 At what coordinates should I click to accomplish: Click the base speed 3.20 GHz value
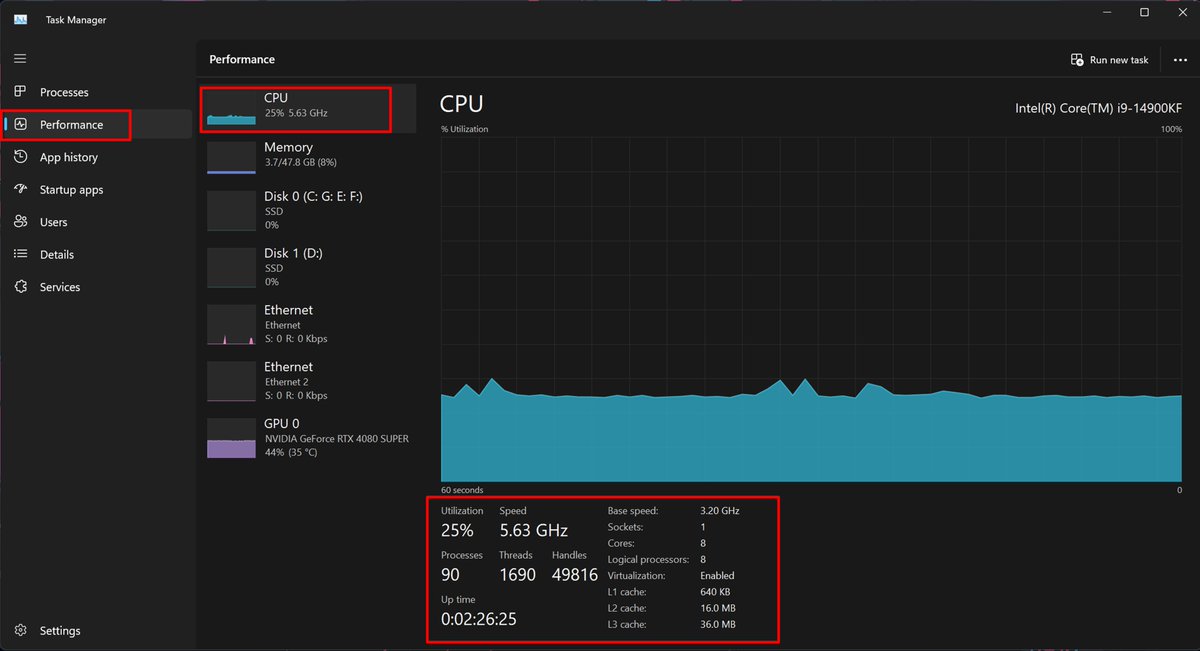[x=719, y=511]
